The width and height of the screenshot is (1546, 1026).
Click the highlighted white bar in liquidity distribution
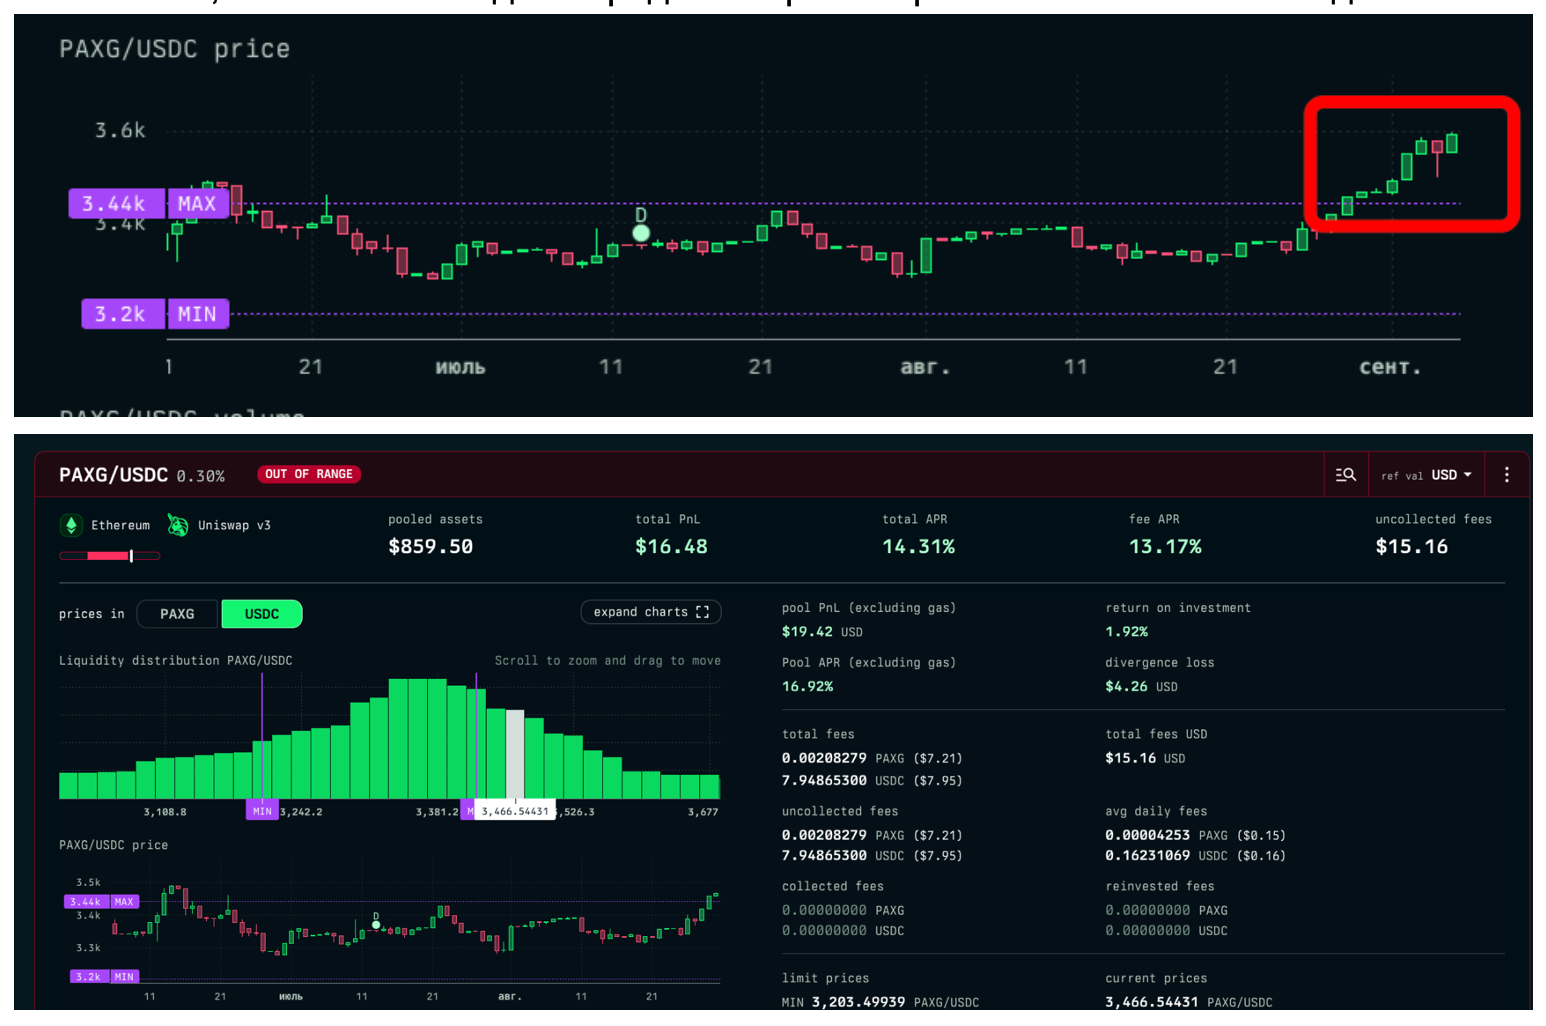515,753
